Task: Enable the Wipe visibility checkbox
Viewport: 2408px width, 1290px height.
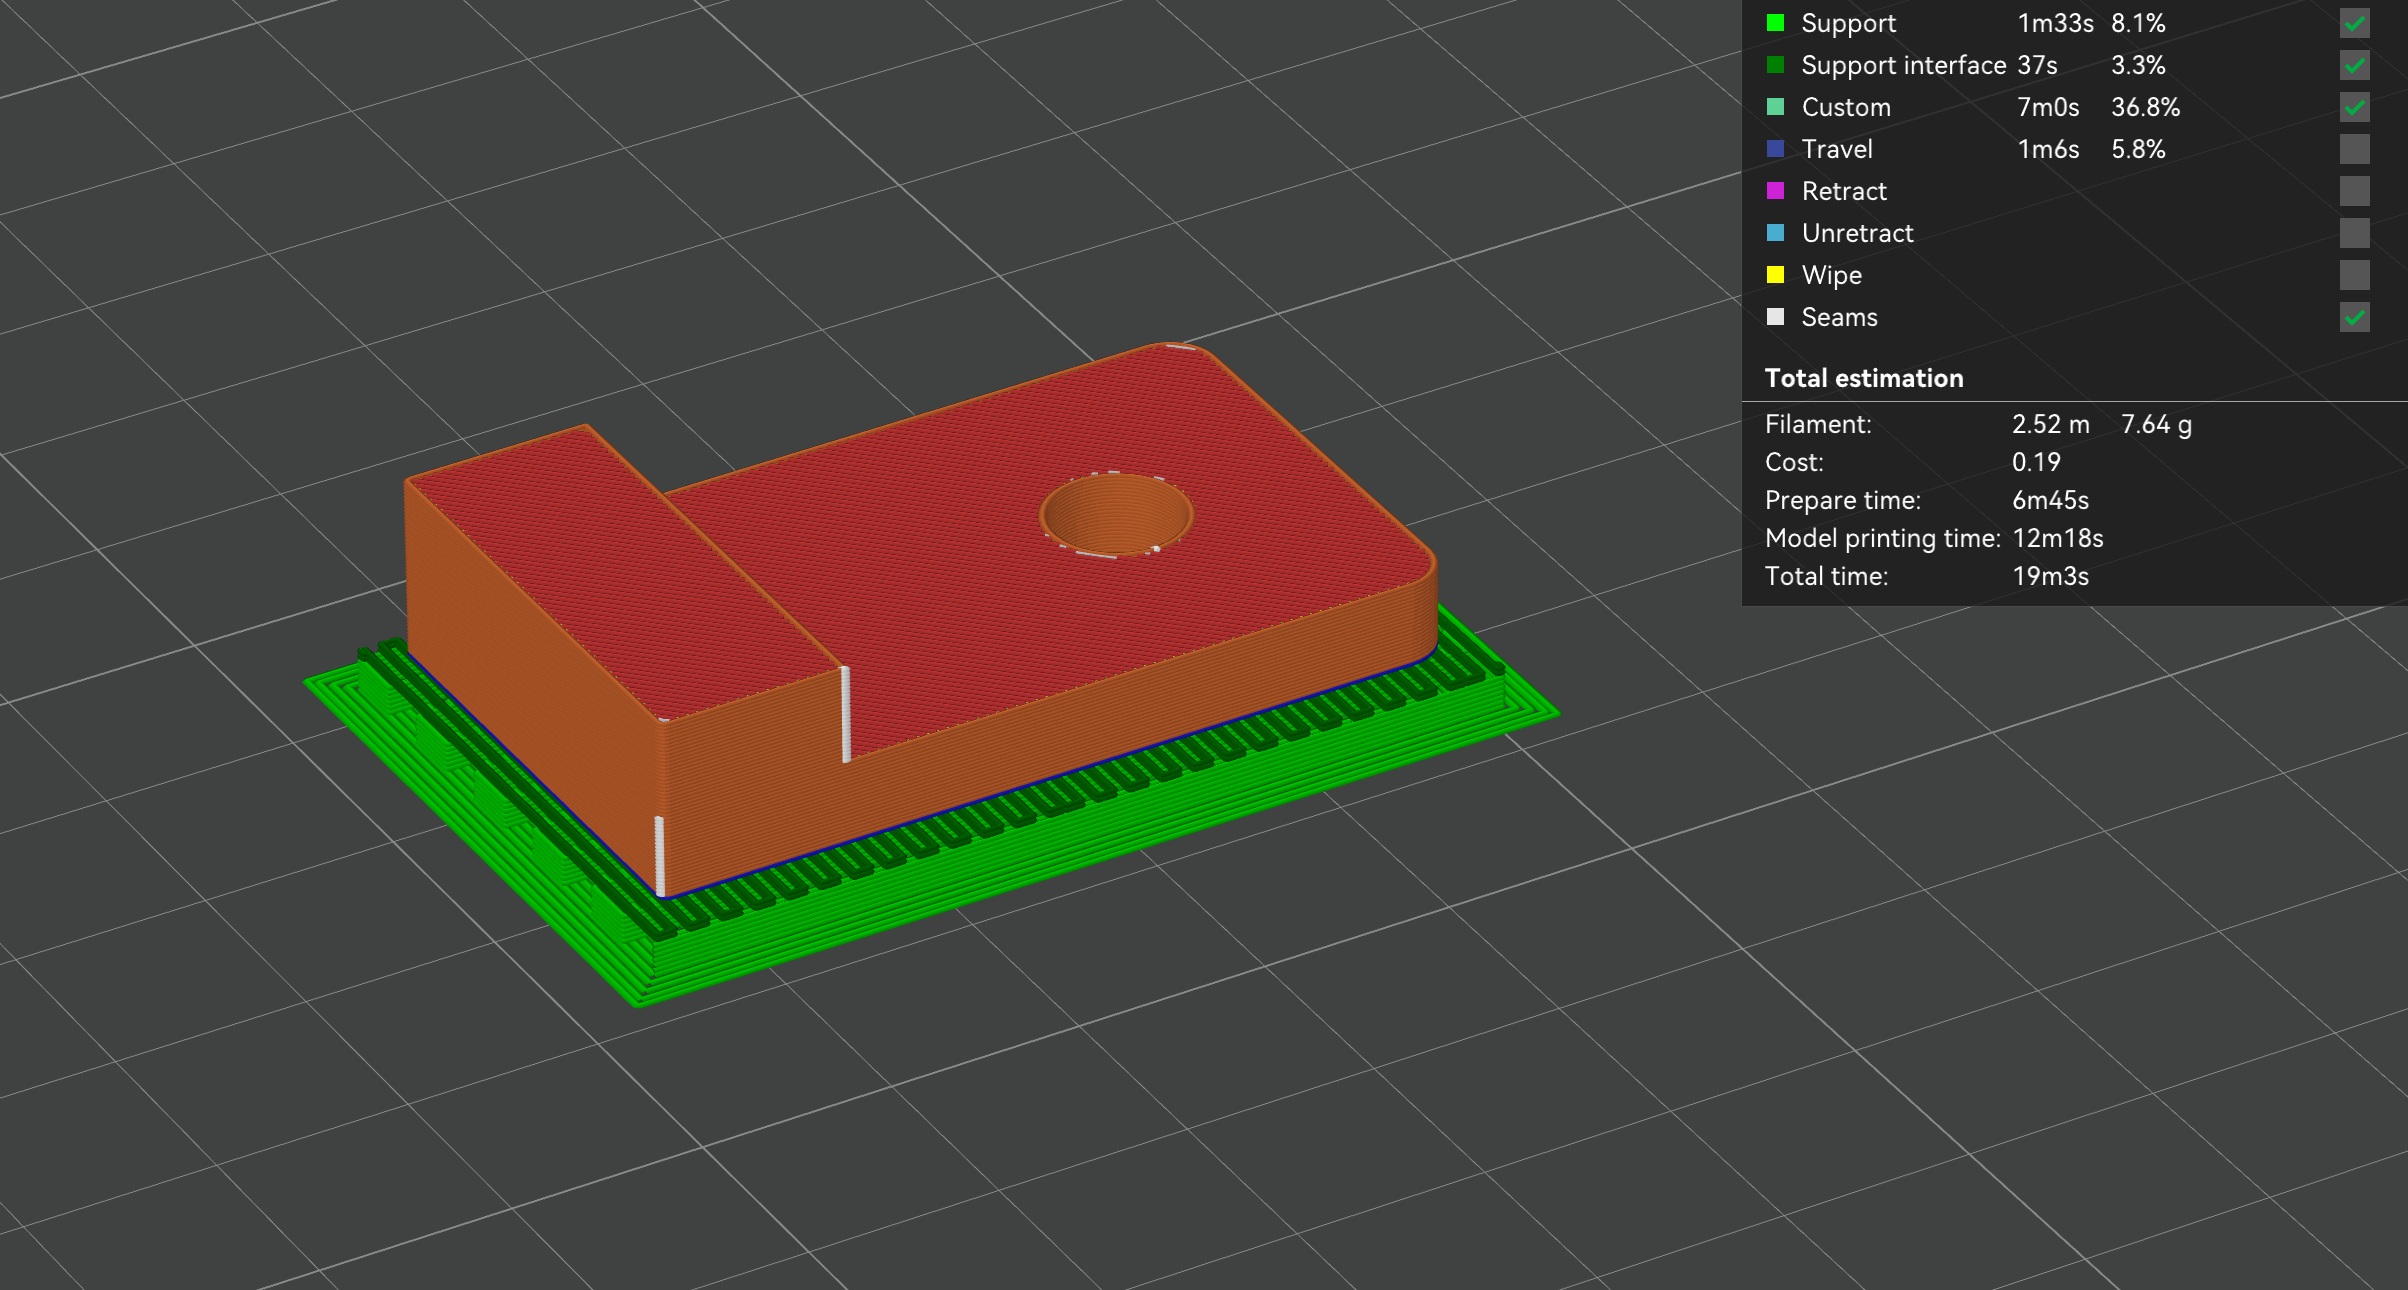Action: 2354,275
